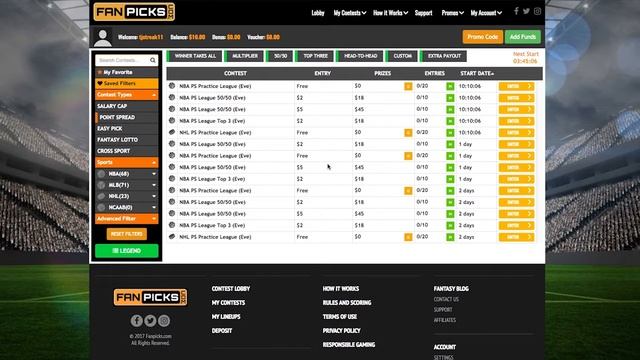Click NBA basketball icon in Sports filter
The image size is (640, 360).
102,174
